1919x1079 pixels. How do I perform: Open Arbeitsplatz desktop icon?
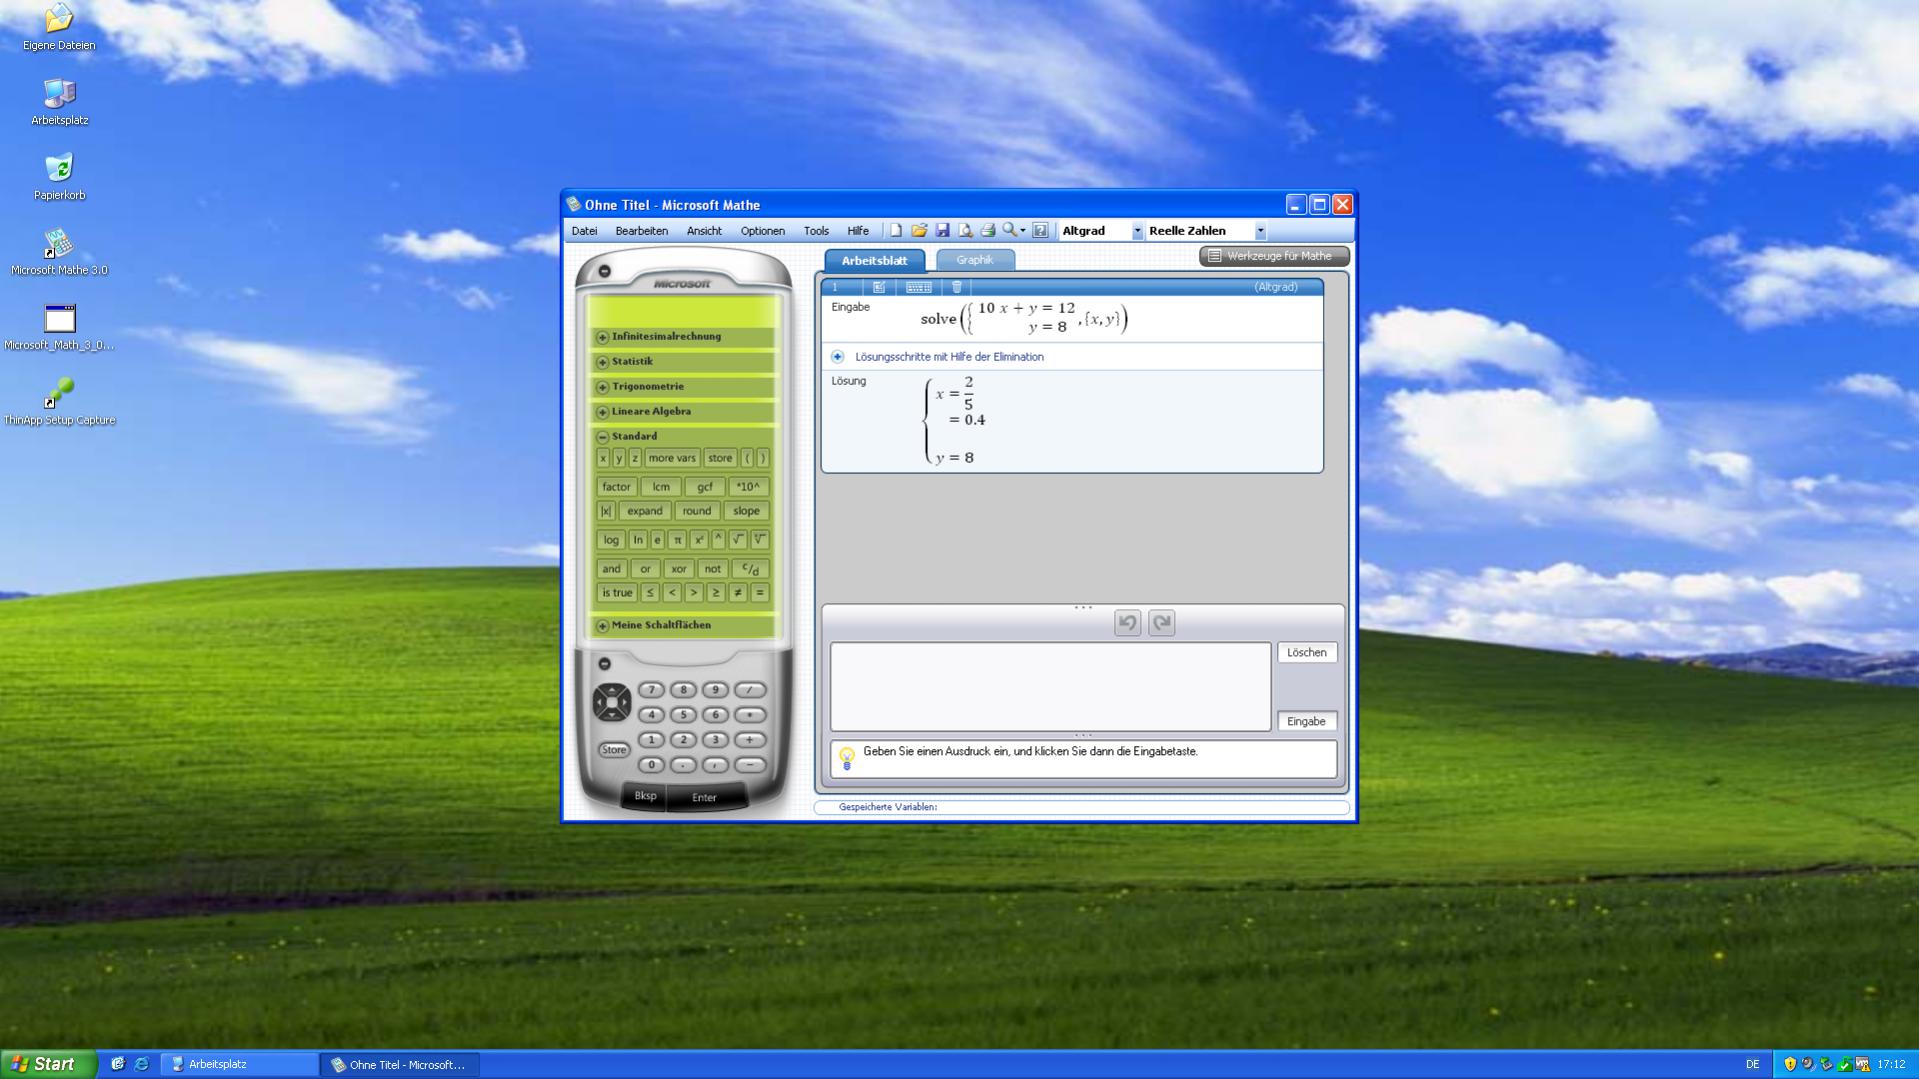(59, 102)
